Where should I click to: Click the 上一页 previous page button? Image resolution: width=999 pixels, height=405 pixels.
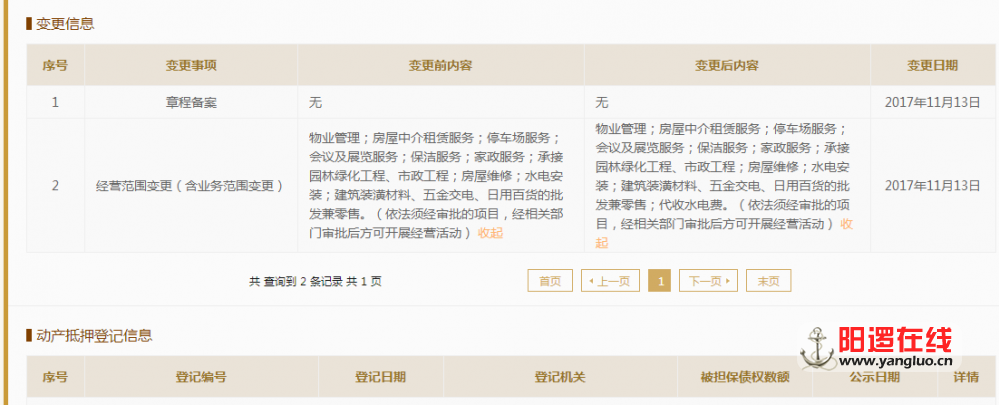click(x=610, y=281)
